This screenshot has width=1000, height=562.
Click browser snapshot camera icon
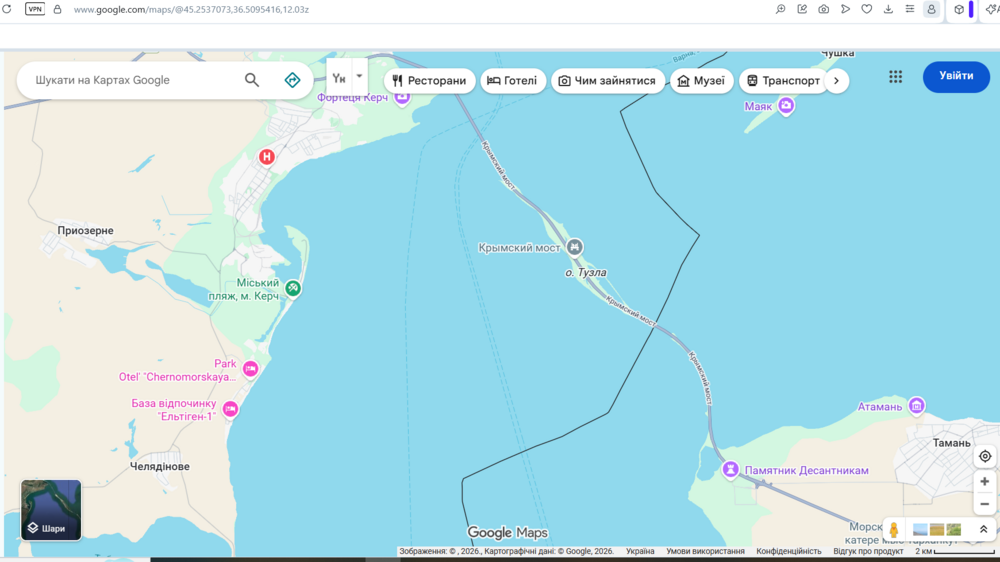[823, 10]
